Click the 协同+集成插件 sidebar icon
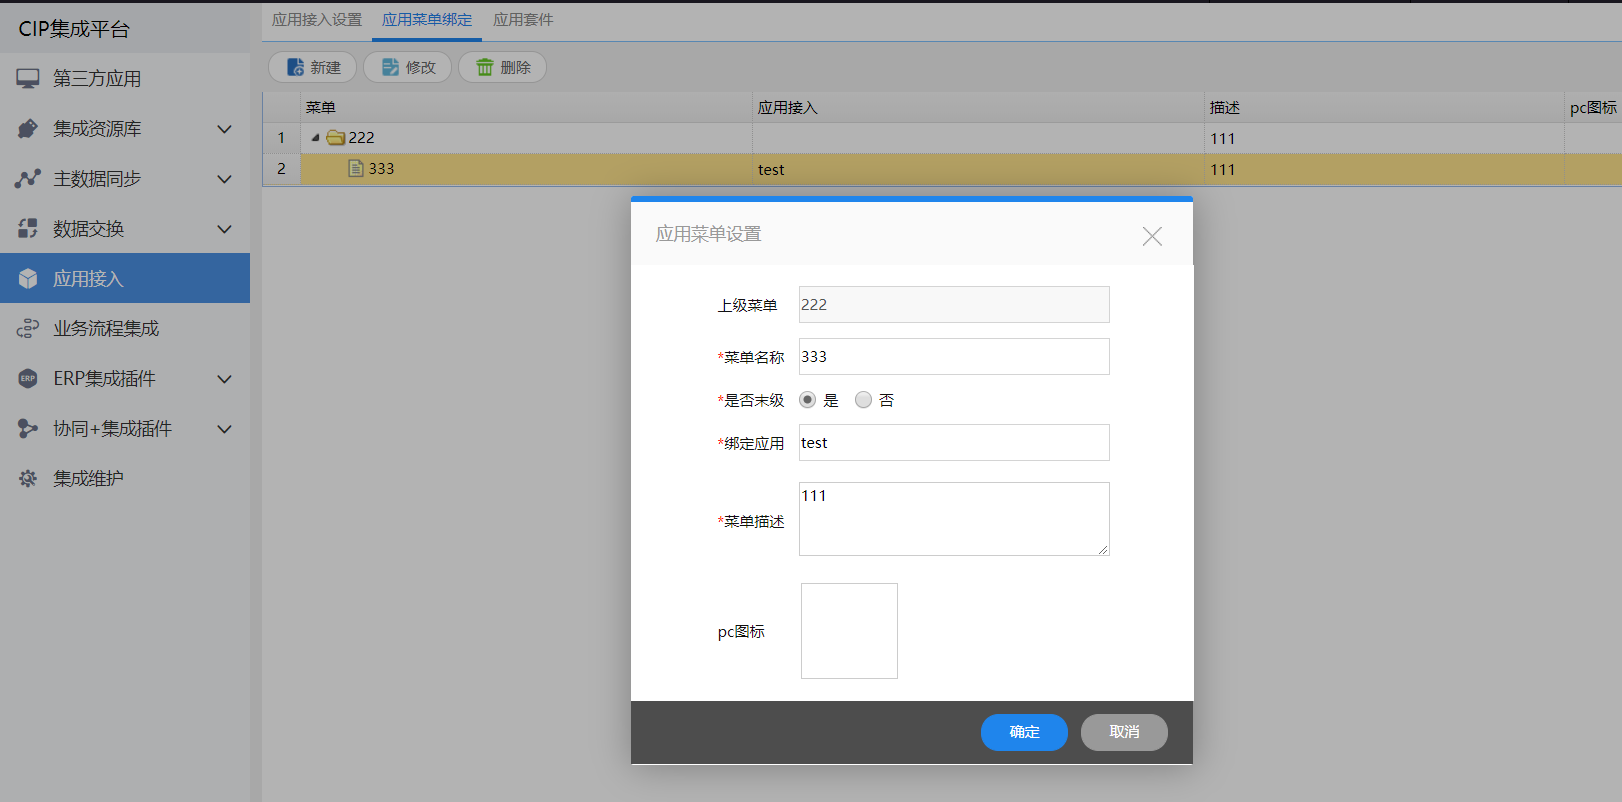Image resolution: width=1622 pixels, height=802 pixels. coord(28,429)
